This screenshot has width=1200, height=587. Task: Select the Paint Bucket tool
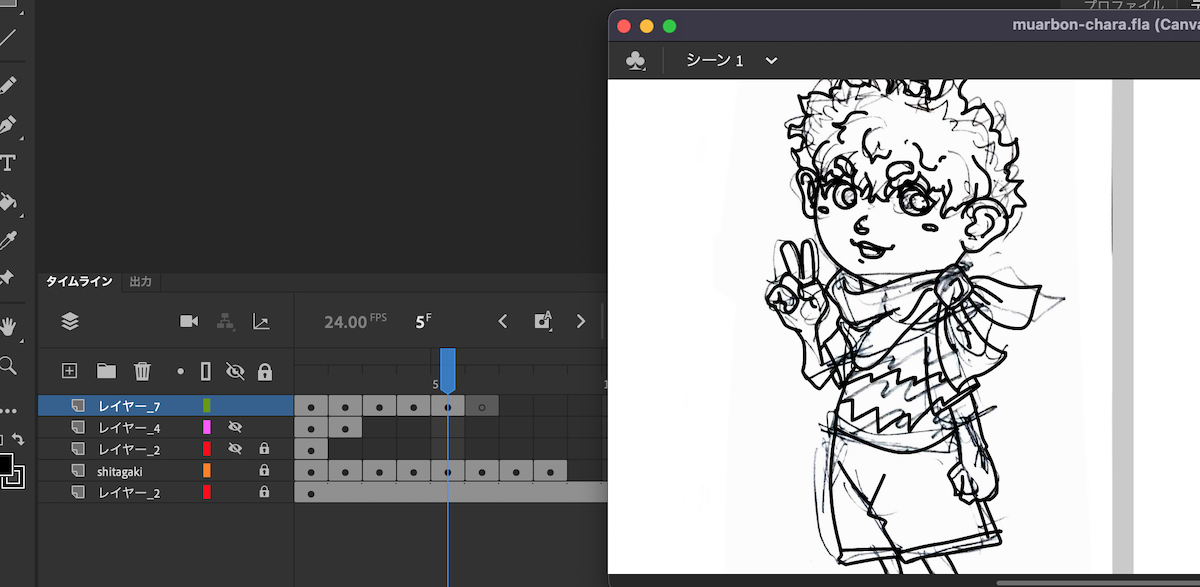pos(8,202)
